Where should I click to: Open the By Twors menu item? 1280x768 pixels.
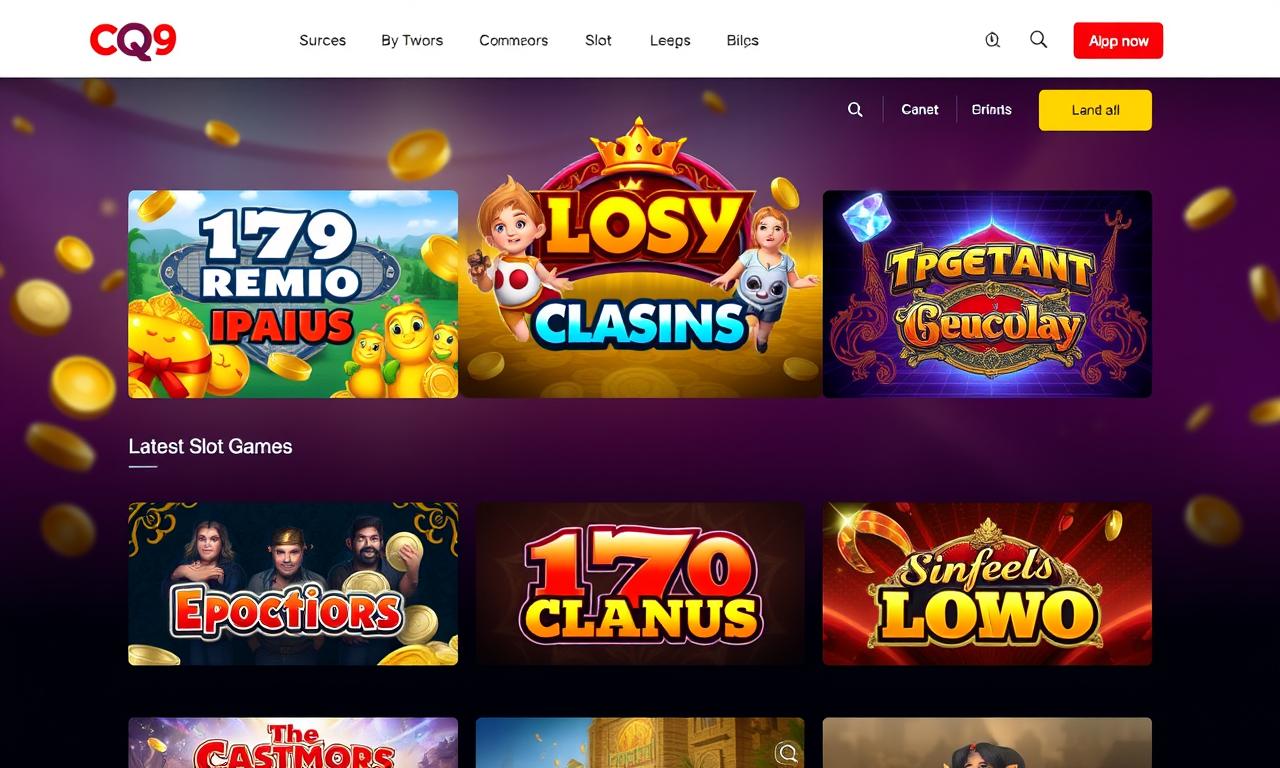(412, 41)
